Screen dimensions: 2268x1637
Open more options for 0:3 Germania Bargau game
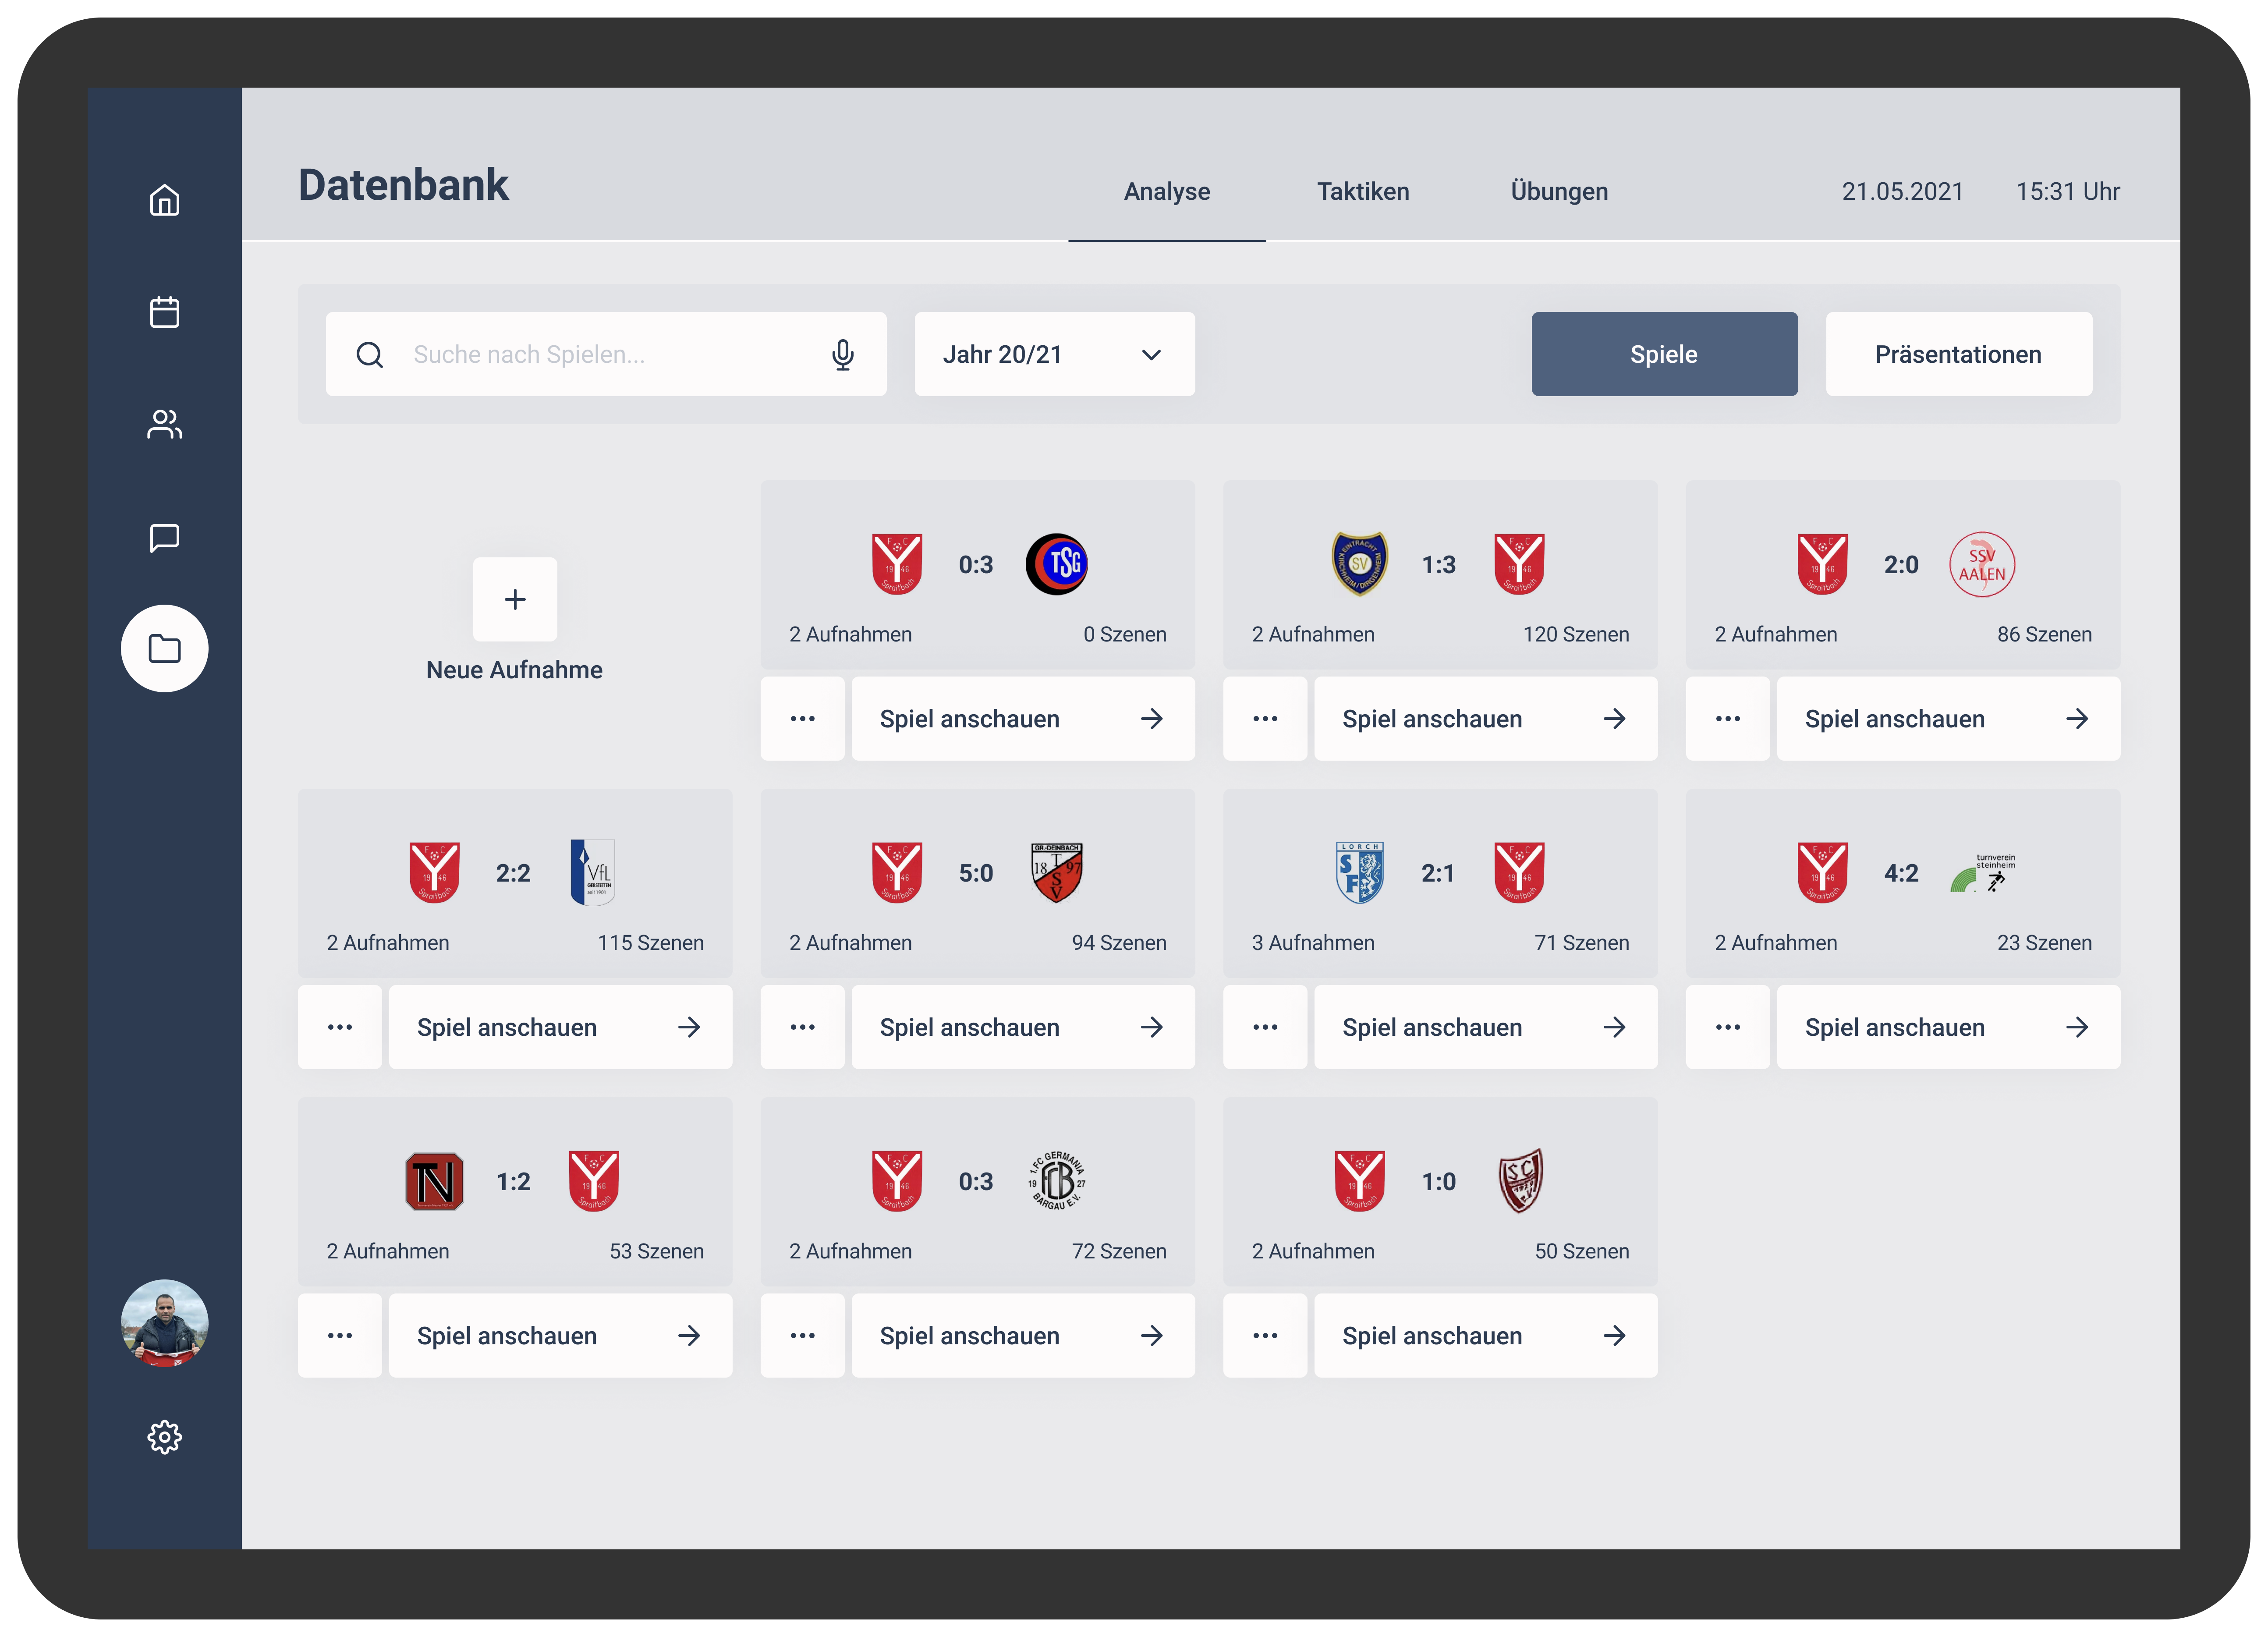[803, 1335]
